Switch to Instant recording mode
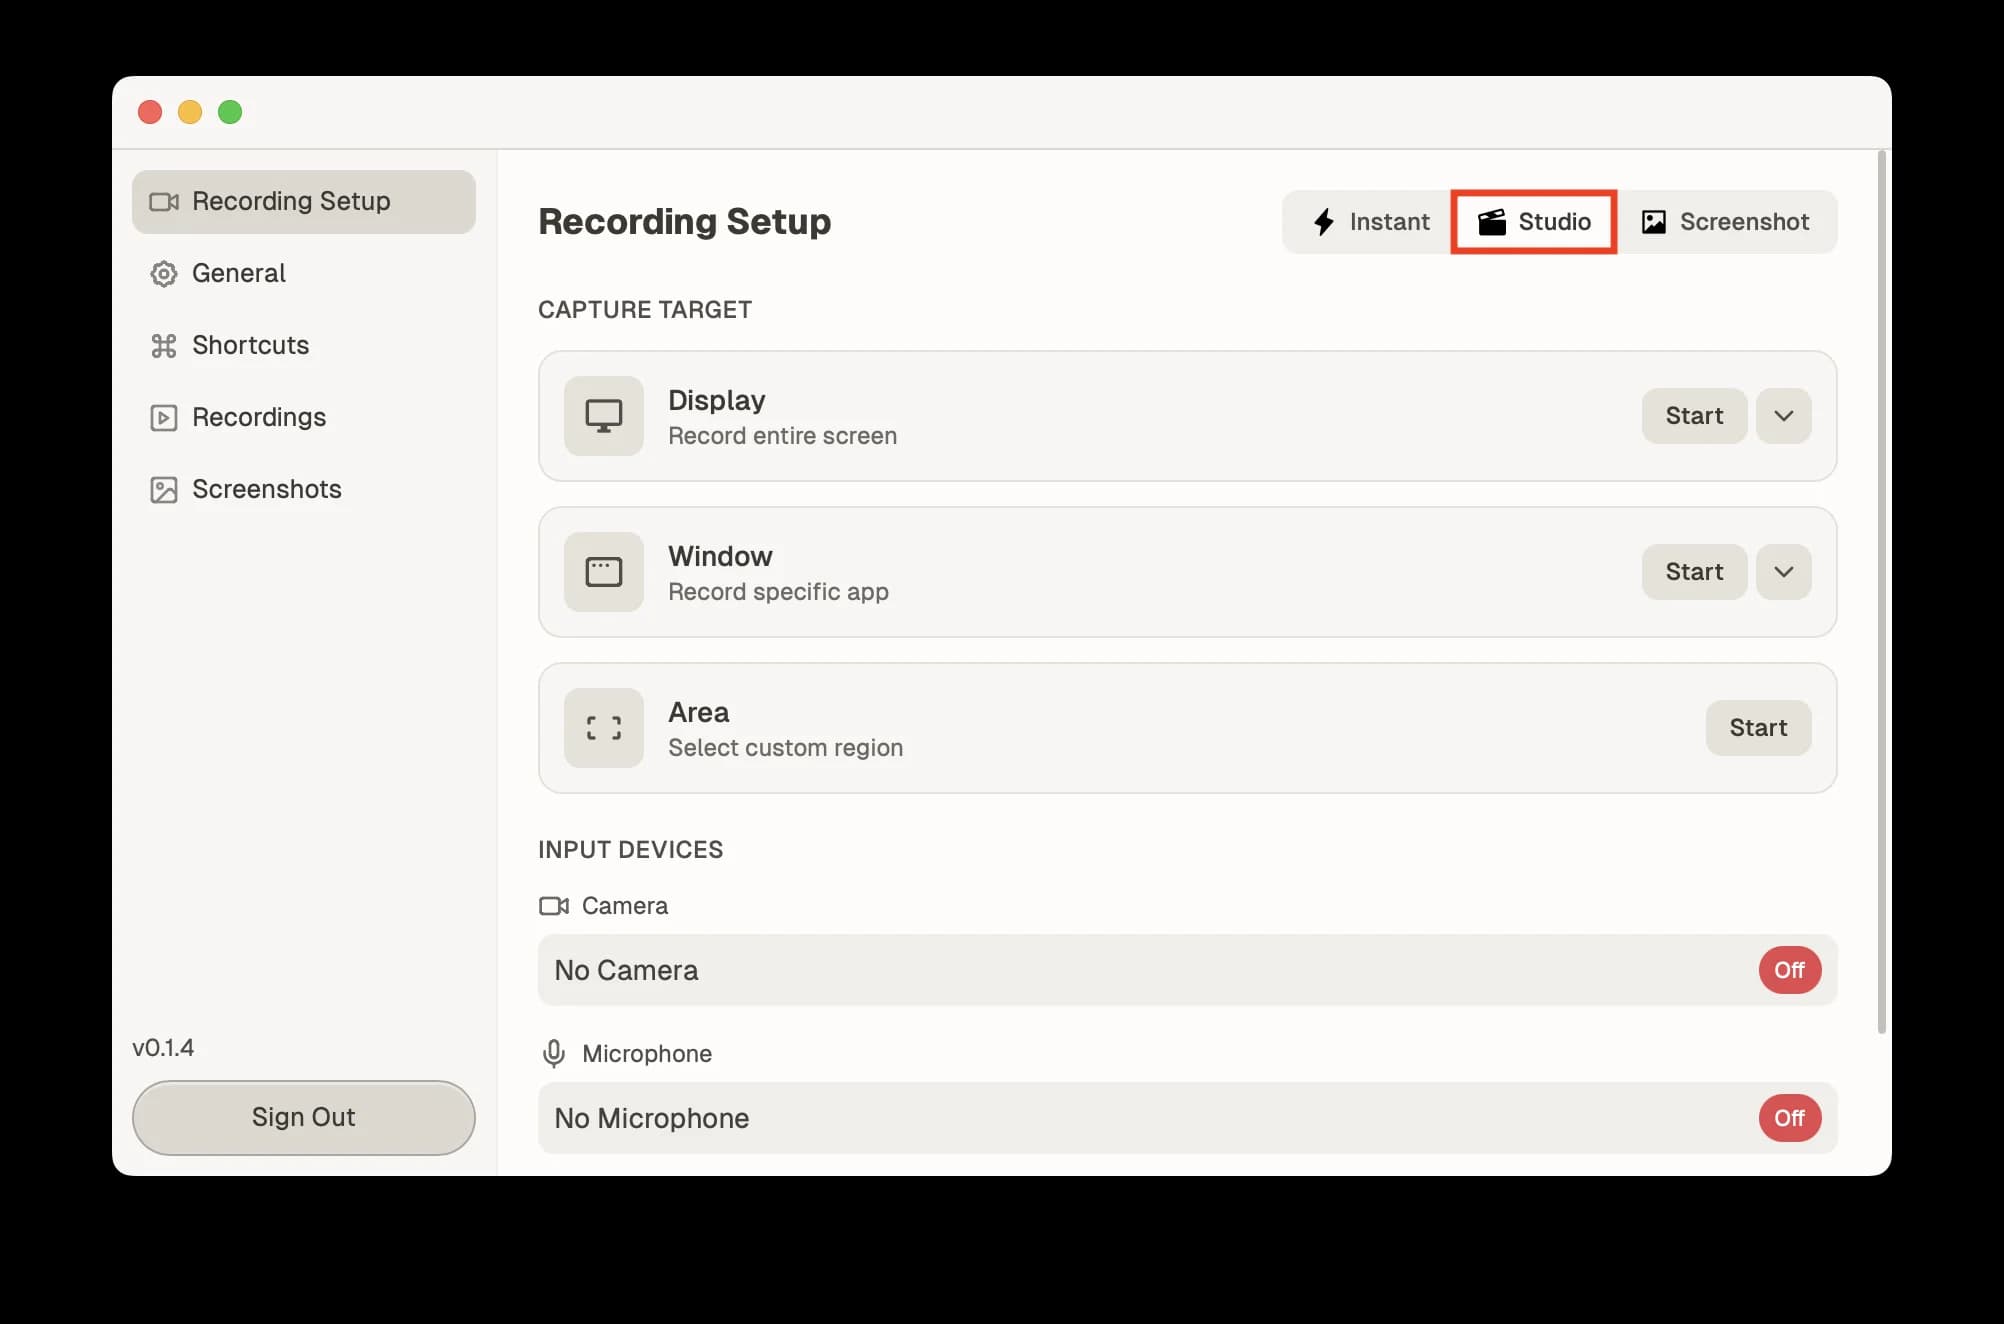Screen dimensions: 2004x1324 pos(1370,221)
